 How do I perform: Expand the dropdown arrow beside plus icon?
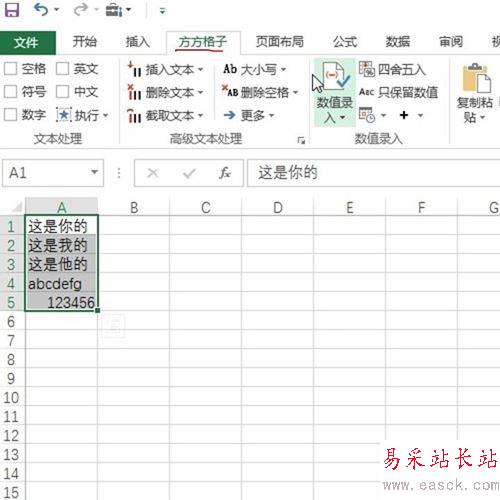tap(420, 115)
